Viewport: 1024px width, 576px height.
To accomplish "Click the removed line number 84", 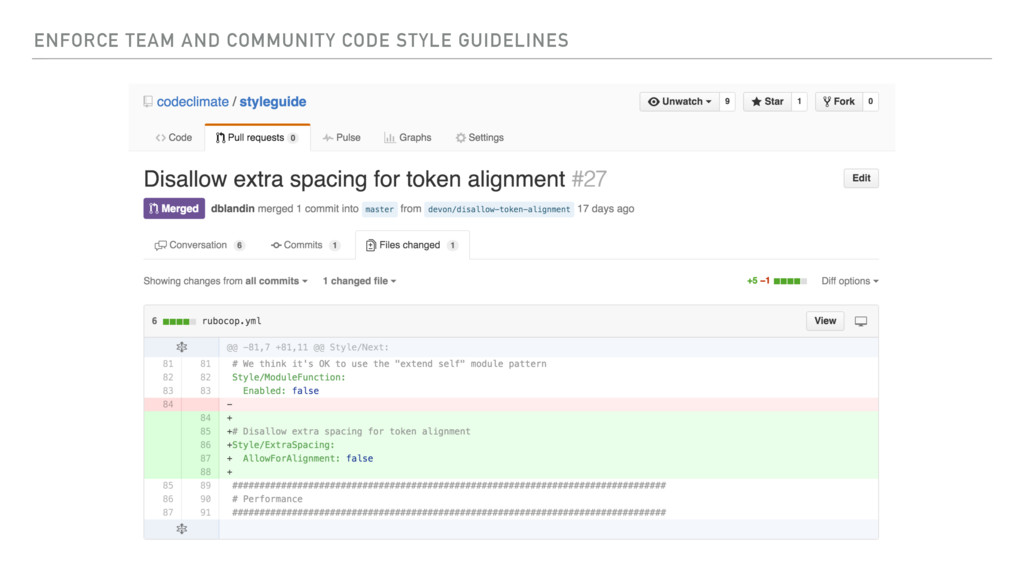I will coord(168,404).
